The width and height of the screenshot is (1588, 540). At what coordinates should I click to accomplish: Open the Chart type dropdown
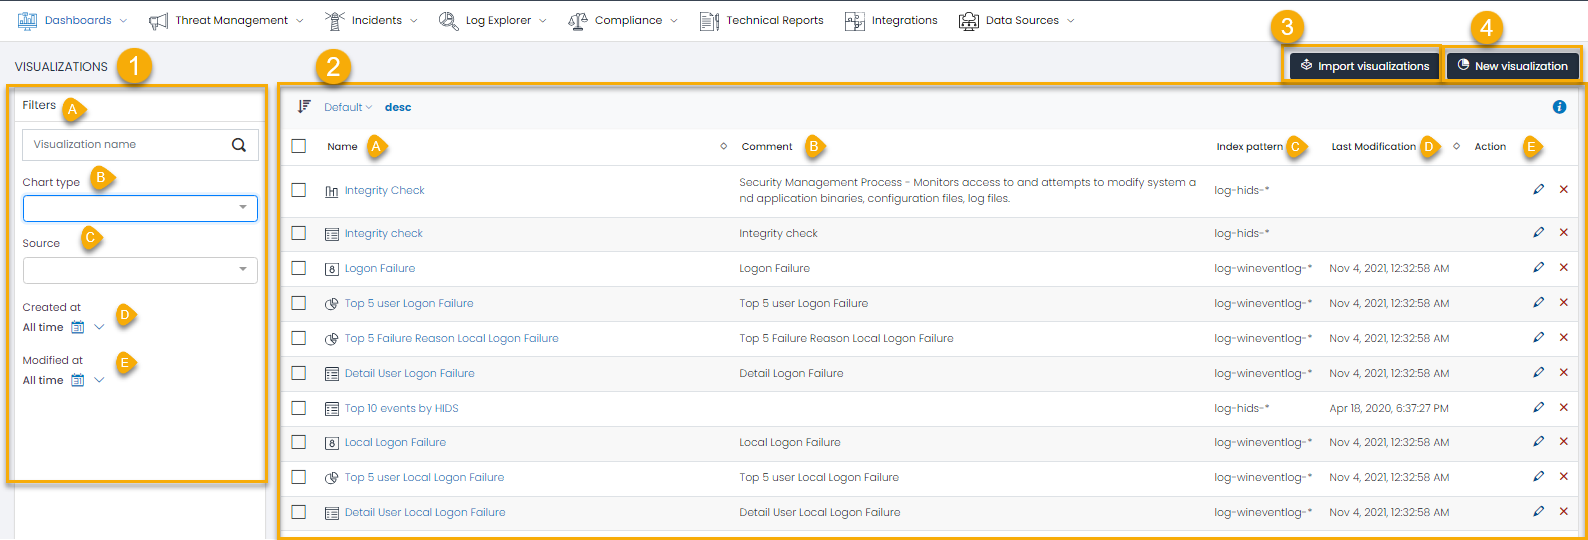(140, 208)
